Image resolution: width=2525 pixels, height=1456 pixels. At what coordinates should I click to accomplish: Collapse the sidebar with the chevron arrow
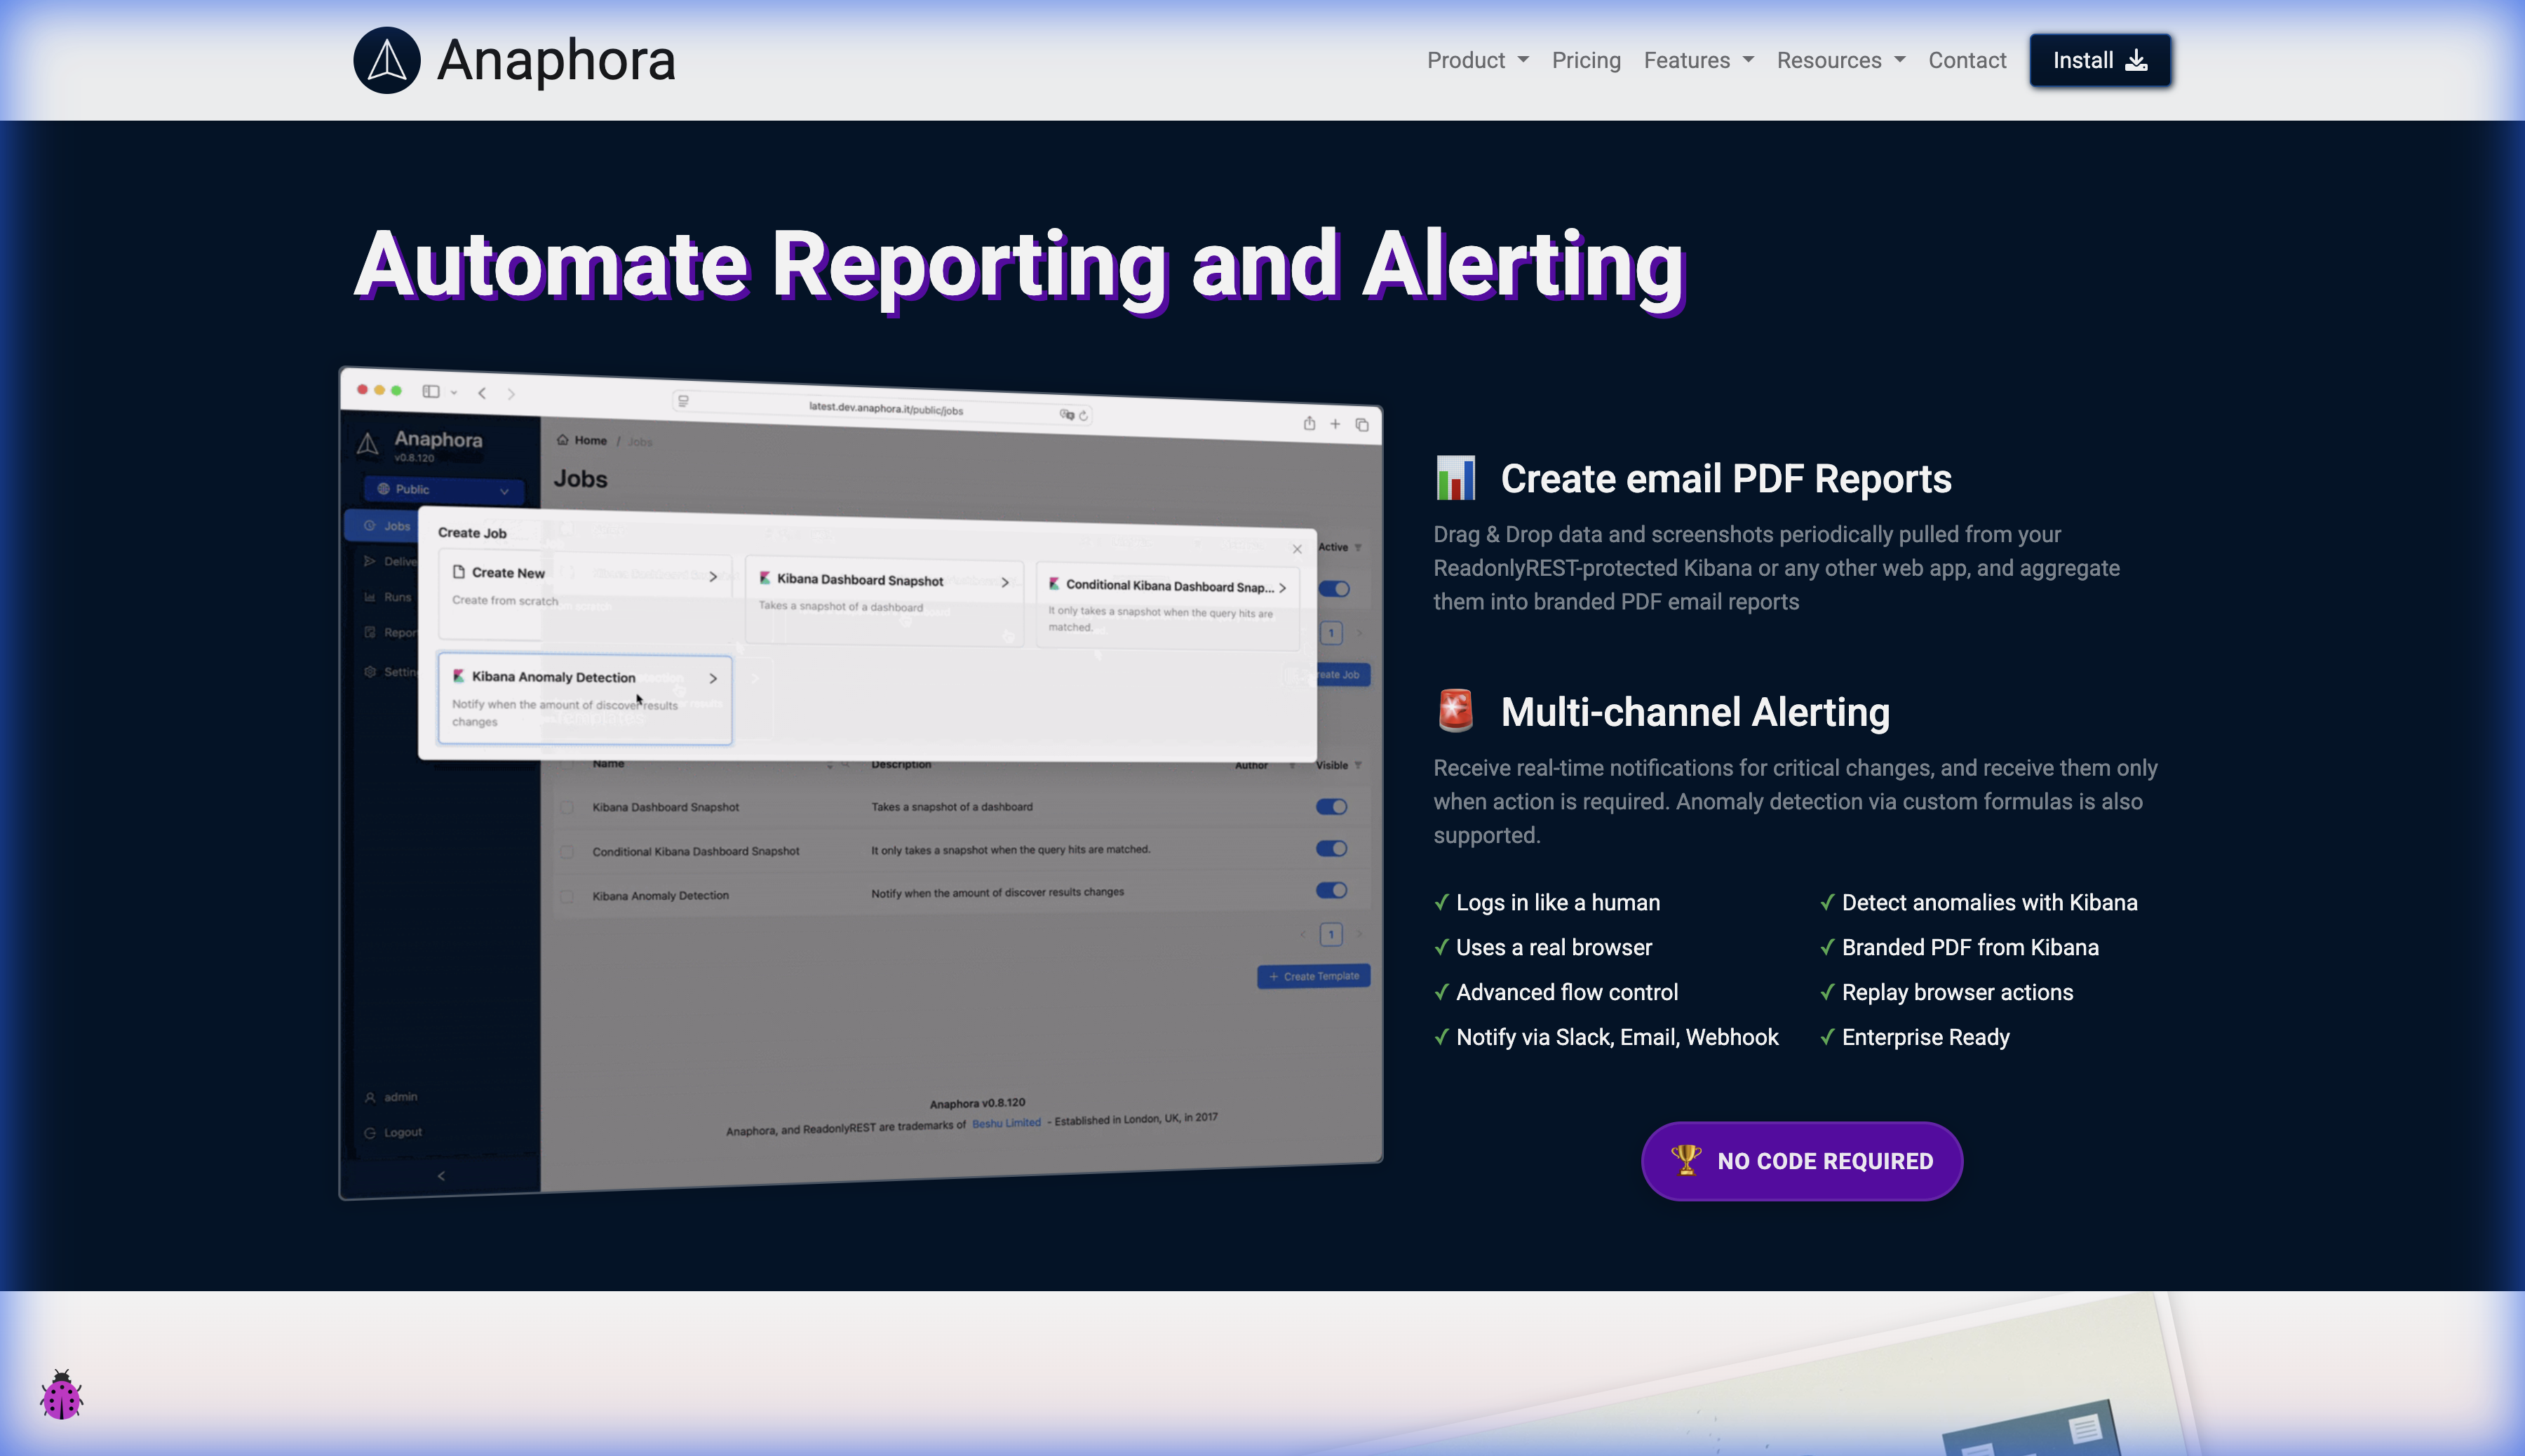point(441,1175)
